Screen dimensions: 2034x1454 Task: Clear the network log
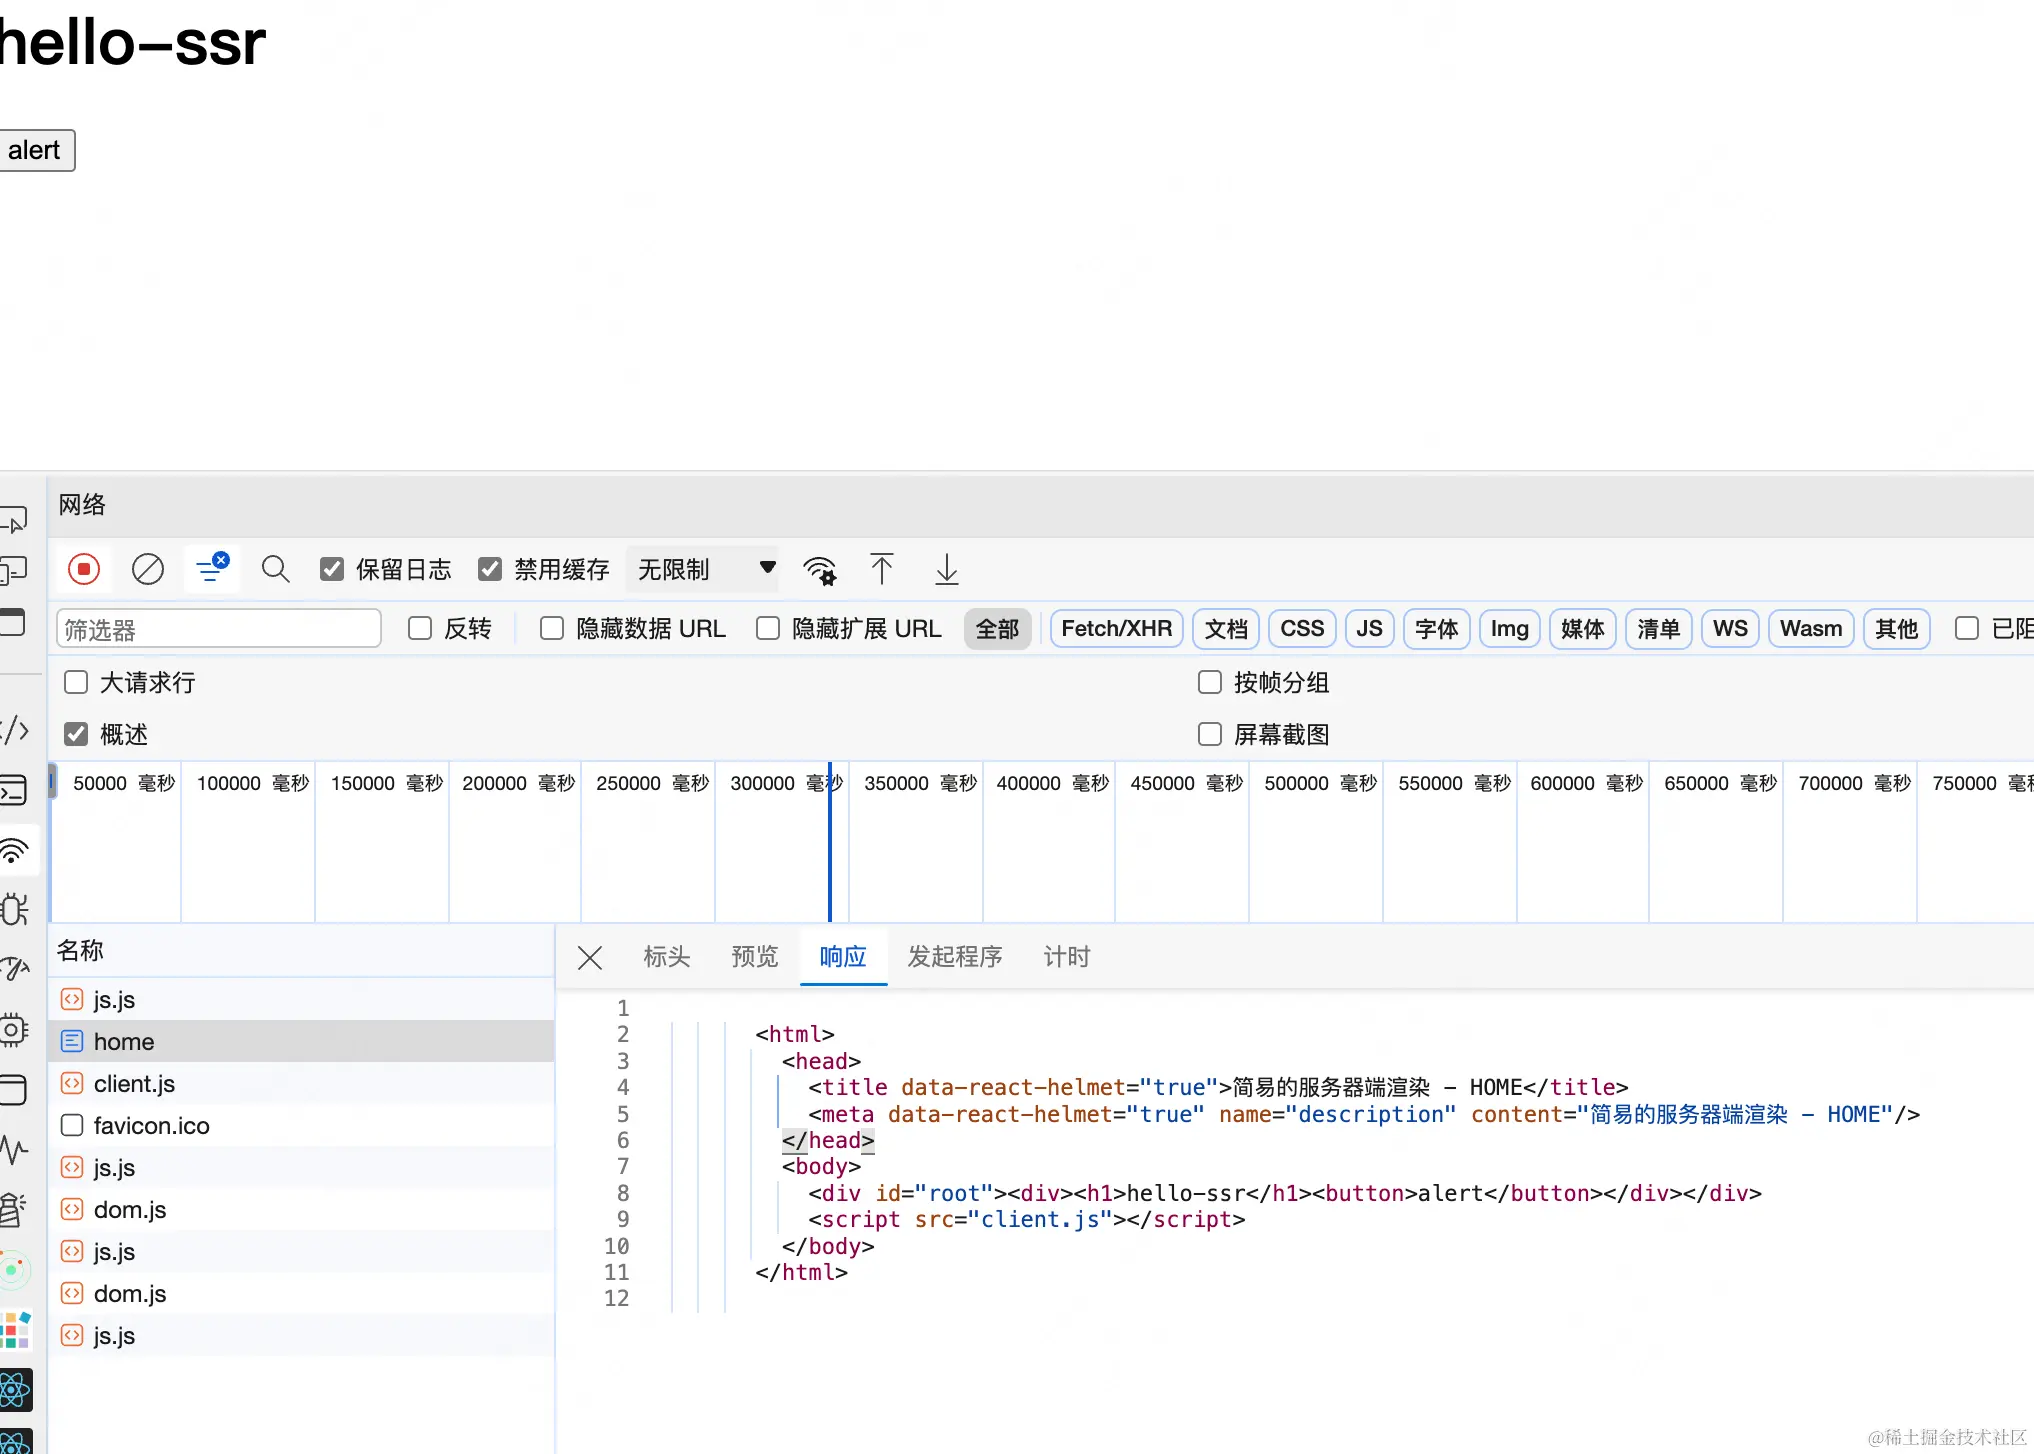148,569
